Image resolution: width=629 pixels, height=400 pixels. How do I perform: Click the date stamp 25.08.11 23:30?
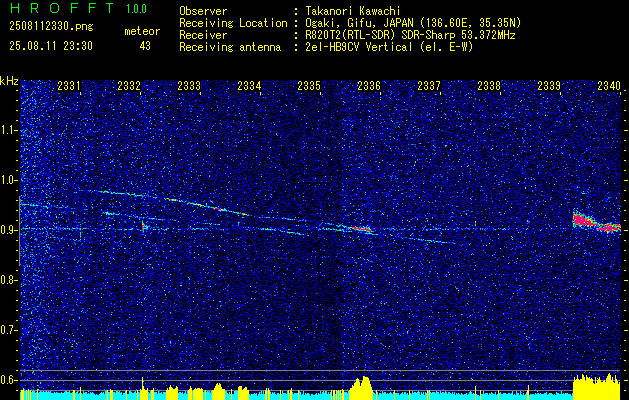pos(51,46)
